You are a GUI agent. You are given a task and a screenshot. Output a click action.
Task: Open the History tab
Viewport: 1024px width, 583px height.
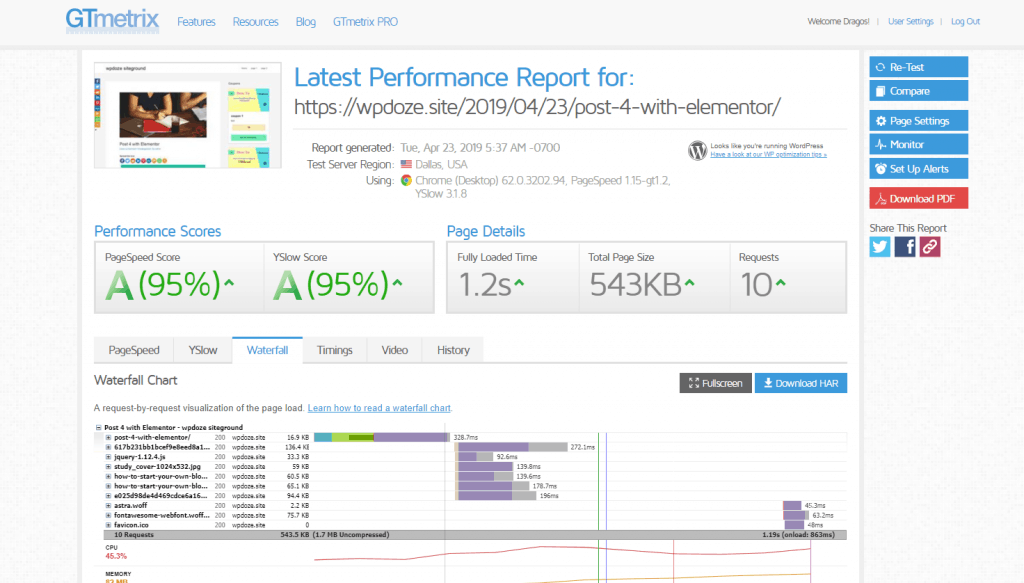453,350
